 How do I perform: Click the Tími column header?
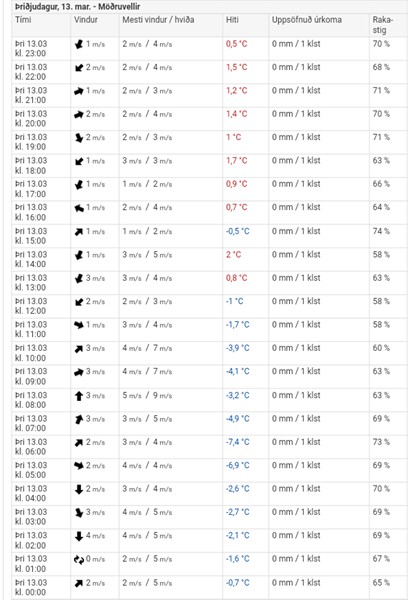click(x=23, y=20)
